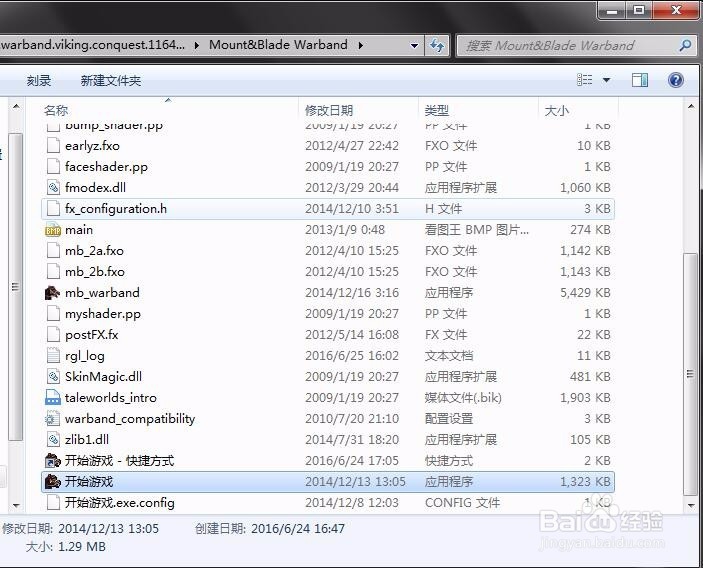
Task: Click the taleworlds_intro media file icon
Action: (53, 398)
